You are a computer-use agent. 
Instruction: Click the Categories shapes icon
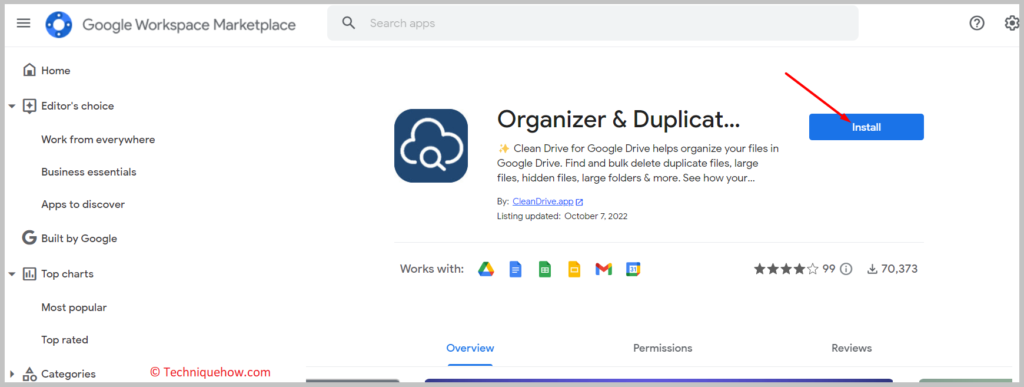(29, 375)
